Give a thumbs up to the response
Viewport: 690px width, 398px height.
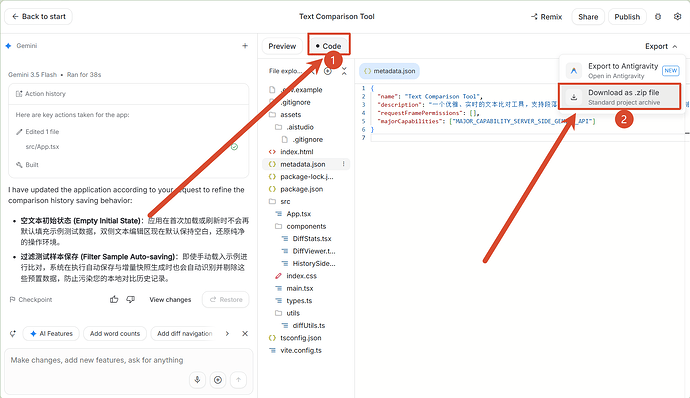click(x=114, y=299)
